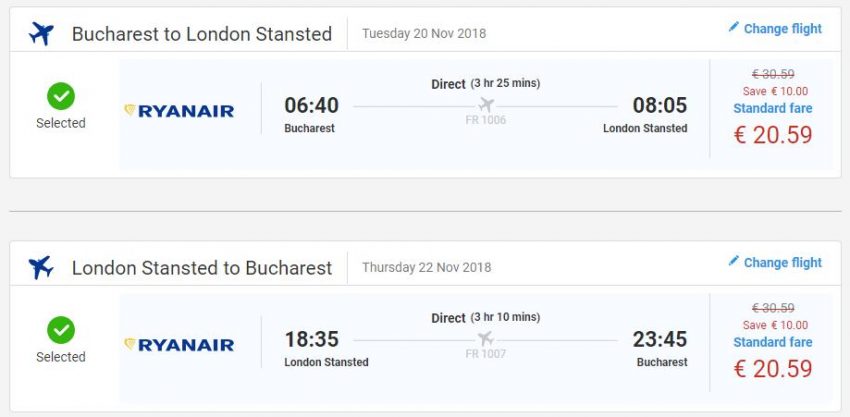Click the € 20.59 price on the return flight
Screen dimensions: 850x417
pyautogui.click(x=772, y=369)
